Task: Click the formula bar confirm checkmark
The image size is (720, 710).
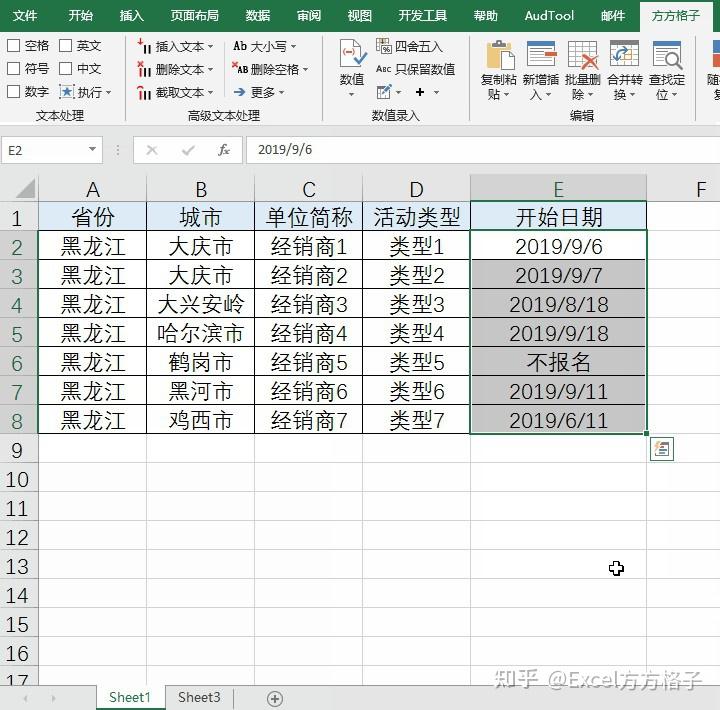Action: tap(188, 150)
